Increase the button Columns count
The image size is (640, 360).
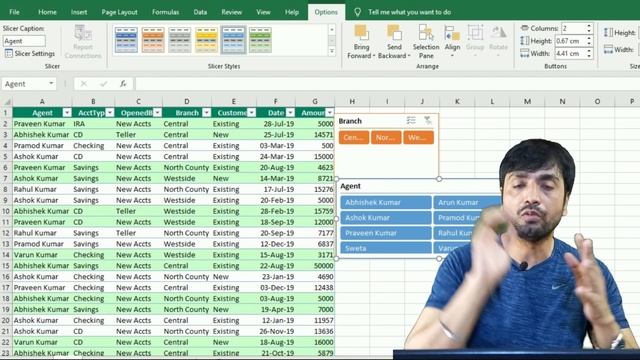tap(589, 26)
